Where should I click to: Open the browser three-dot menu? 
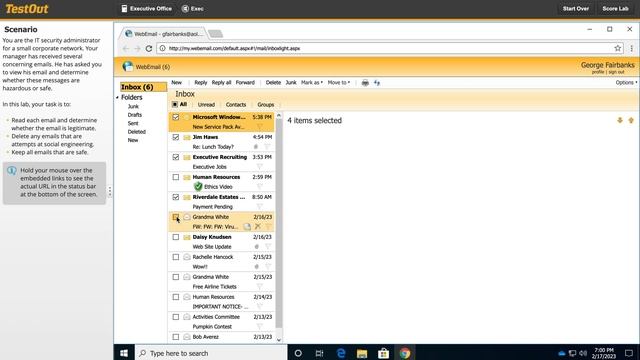pyautogui.click(x=631, y=48)
